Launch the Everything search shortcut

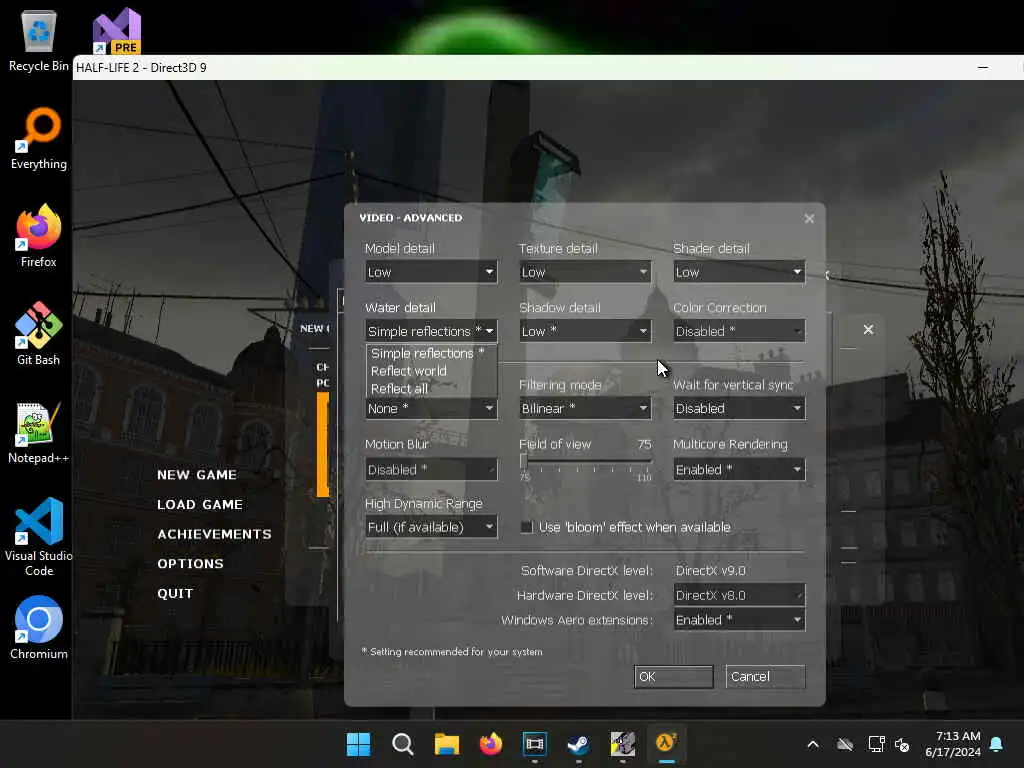(x=39, y=139)
